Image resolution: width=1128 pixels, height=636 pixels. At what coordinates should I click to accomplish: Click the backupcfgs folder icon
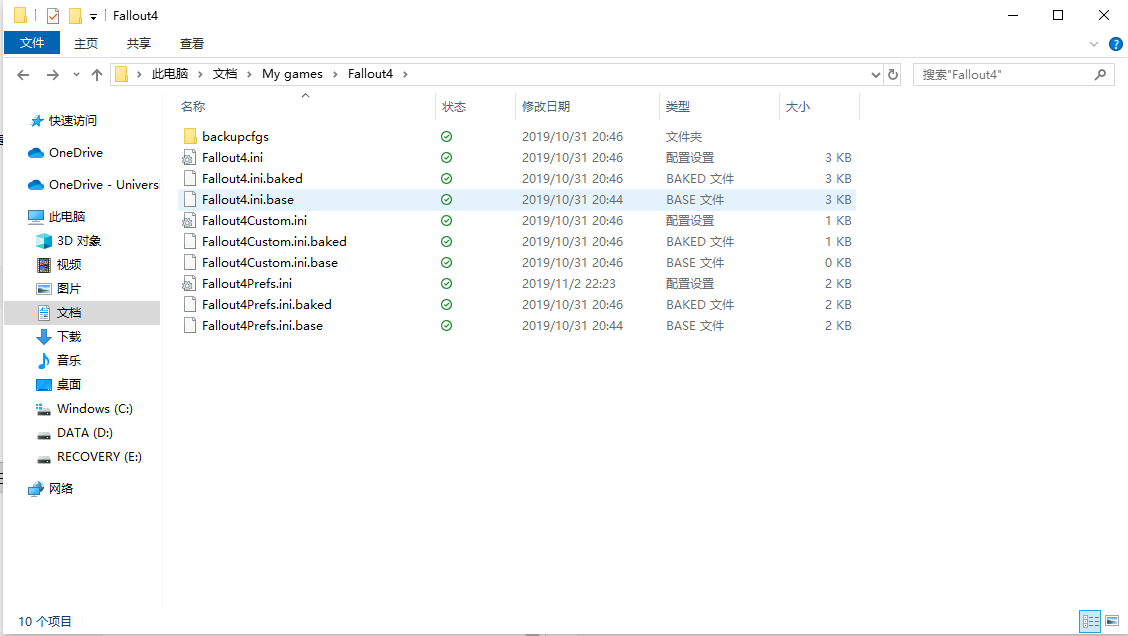coord(190,136)
